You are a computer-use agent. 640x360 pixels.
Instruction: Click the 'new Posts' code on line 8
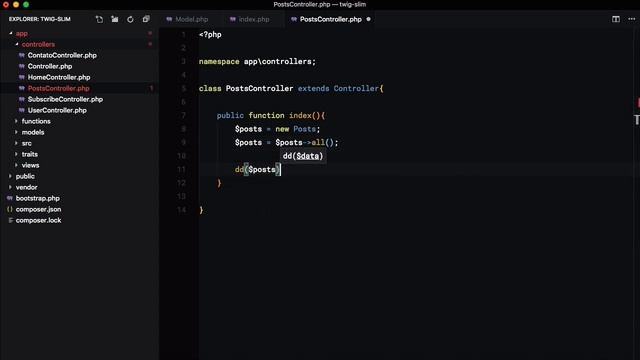click(x=296, y=129)
